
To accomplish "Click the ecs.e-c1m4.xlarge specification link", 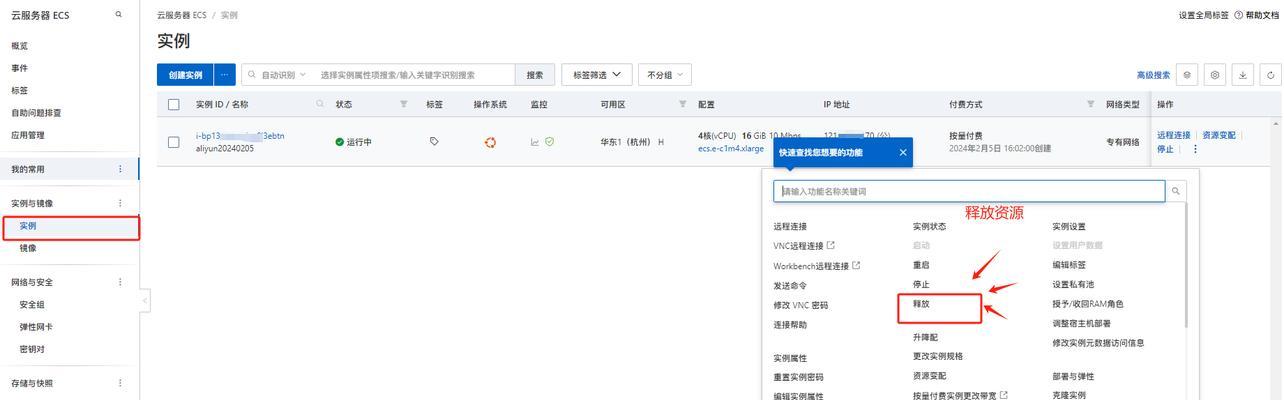I will tap(731, 148).
